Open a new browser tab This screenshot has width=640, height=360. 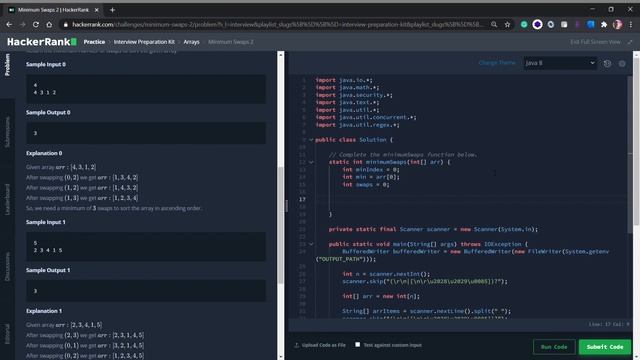click(112, 10)
